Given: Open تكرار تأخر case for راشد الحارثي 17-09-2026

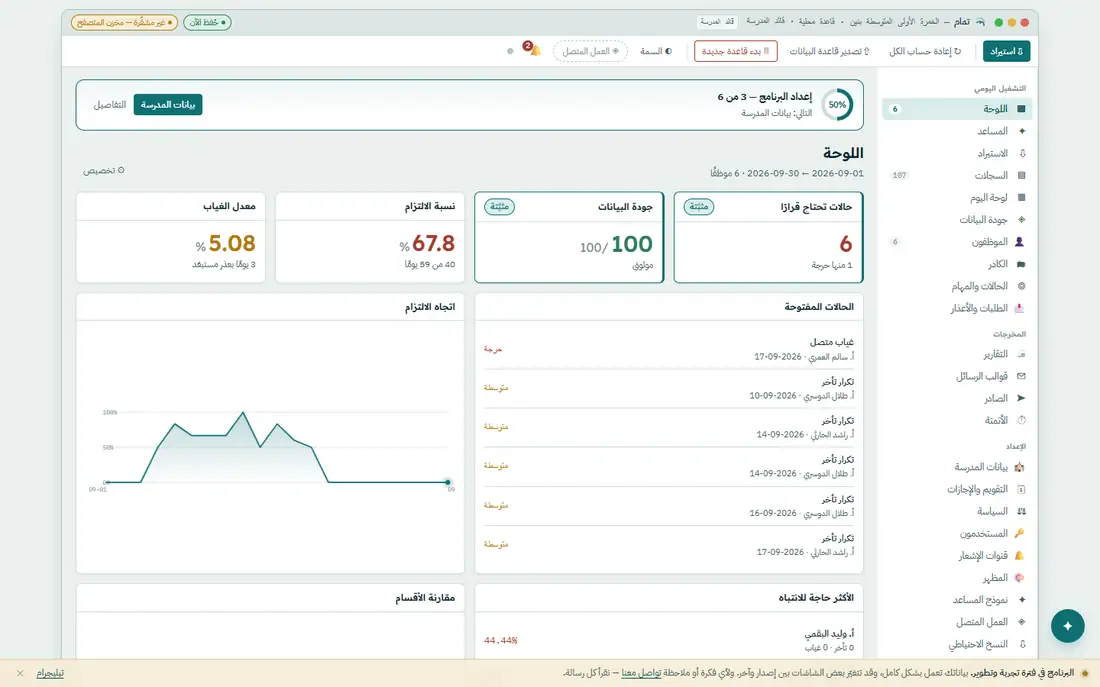Looking at the screenshot, I should [669, 545].
